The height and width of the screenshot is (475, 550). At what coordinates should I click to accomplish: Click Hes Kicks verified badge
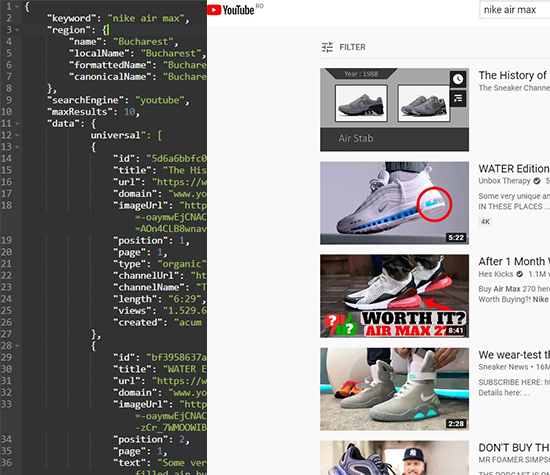[519, 274]
